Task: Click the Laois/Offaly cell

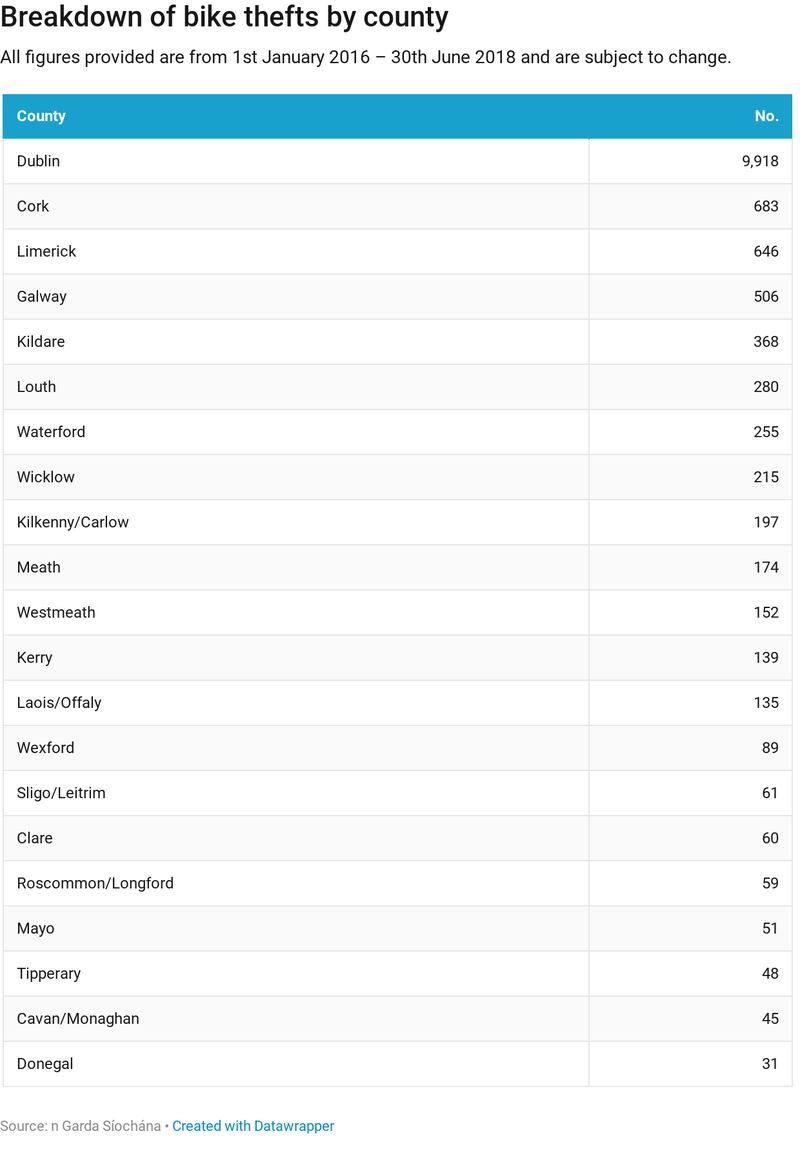Action: (59, 702)
